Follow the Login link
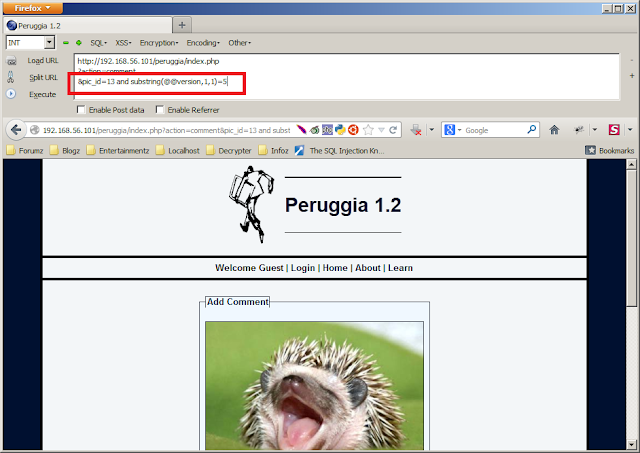640x453 pixels. point(303,268)
